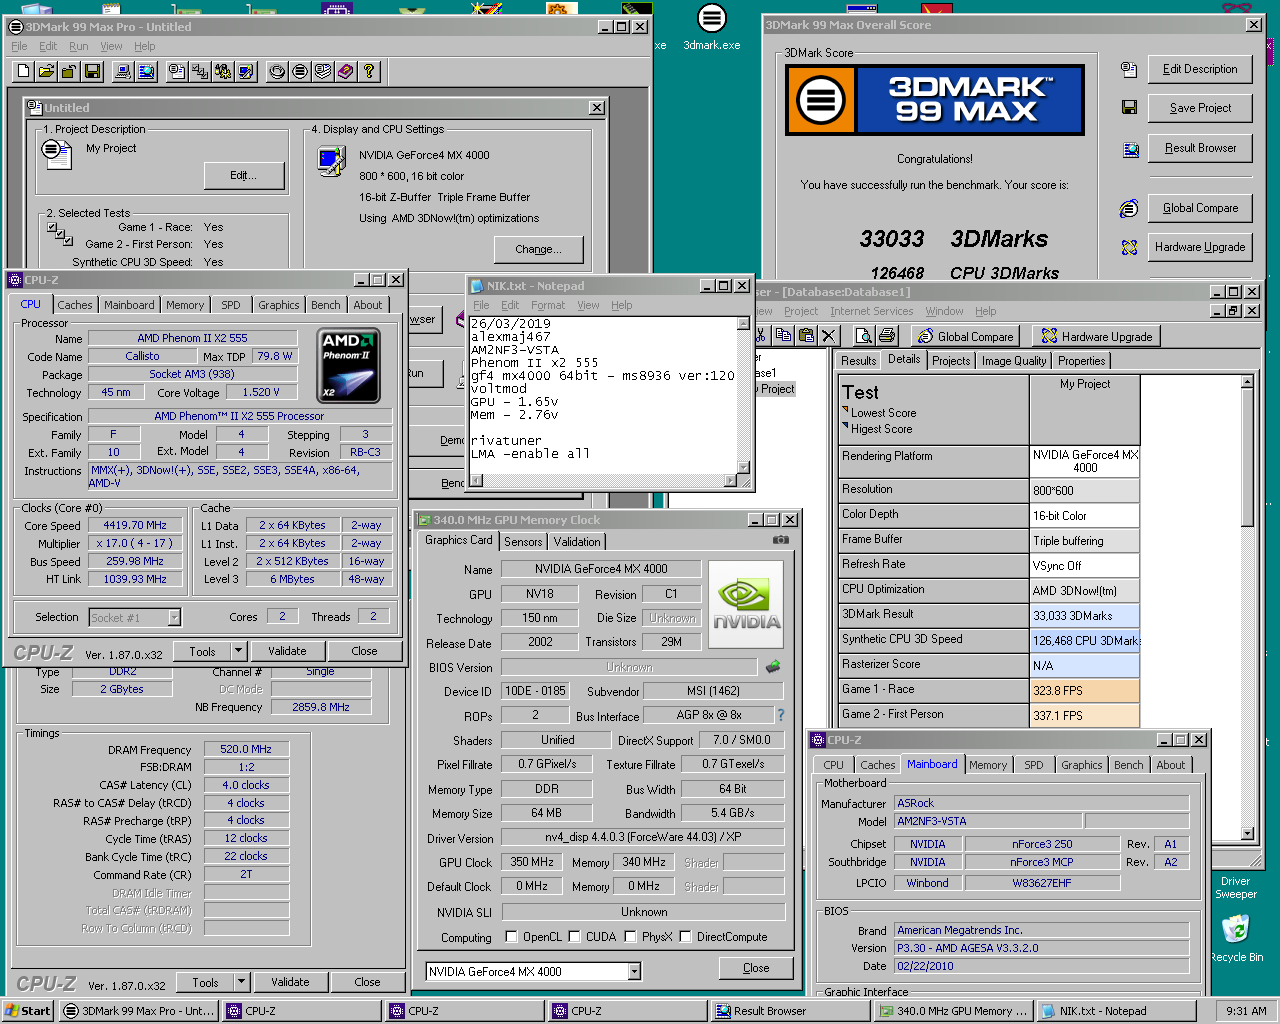
Task: Click the Paste icon in Result Browser toolbar
Action: point(806,336)
